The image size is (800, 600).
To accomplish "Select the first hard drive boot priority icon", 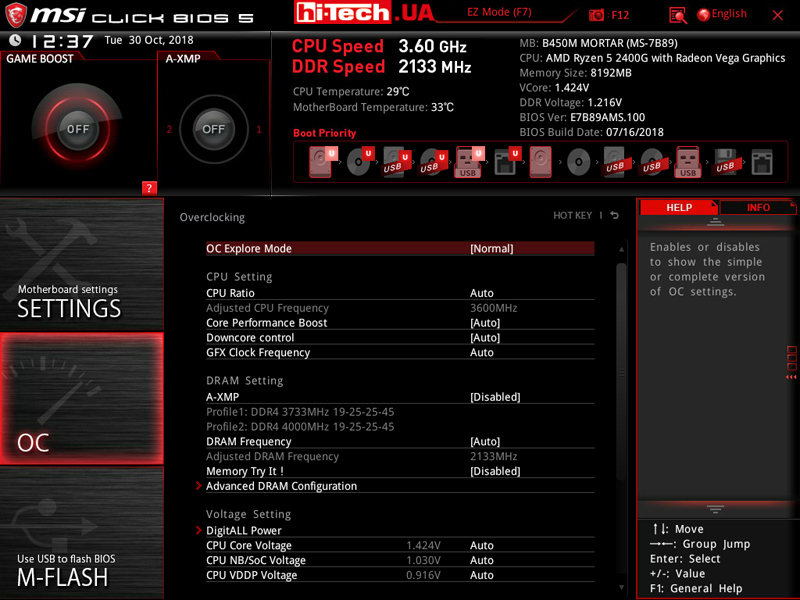I will 322,161.
